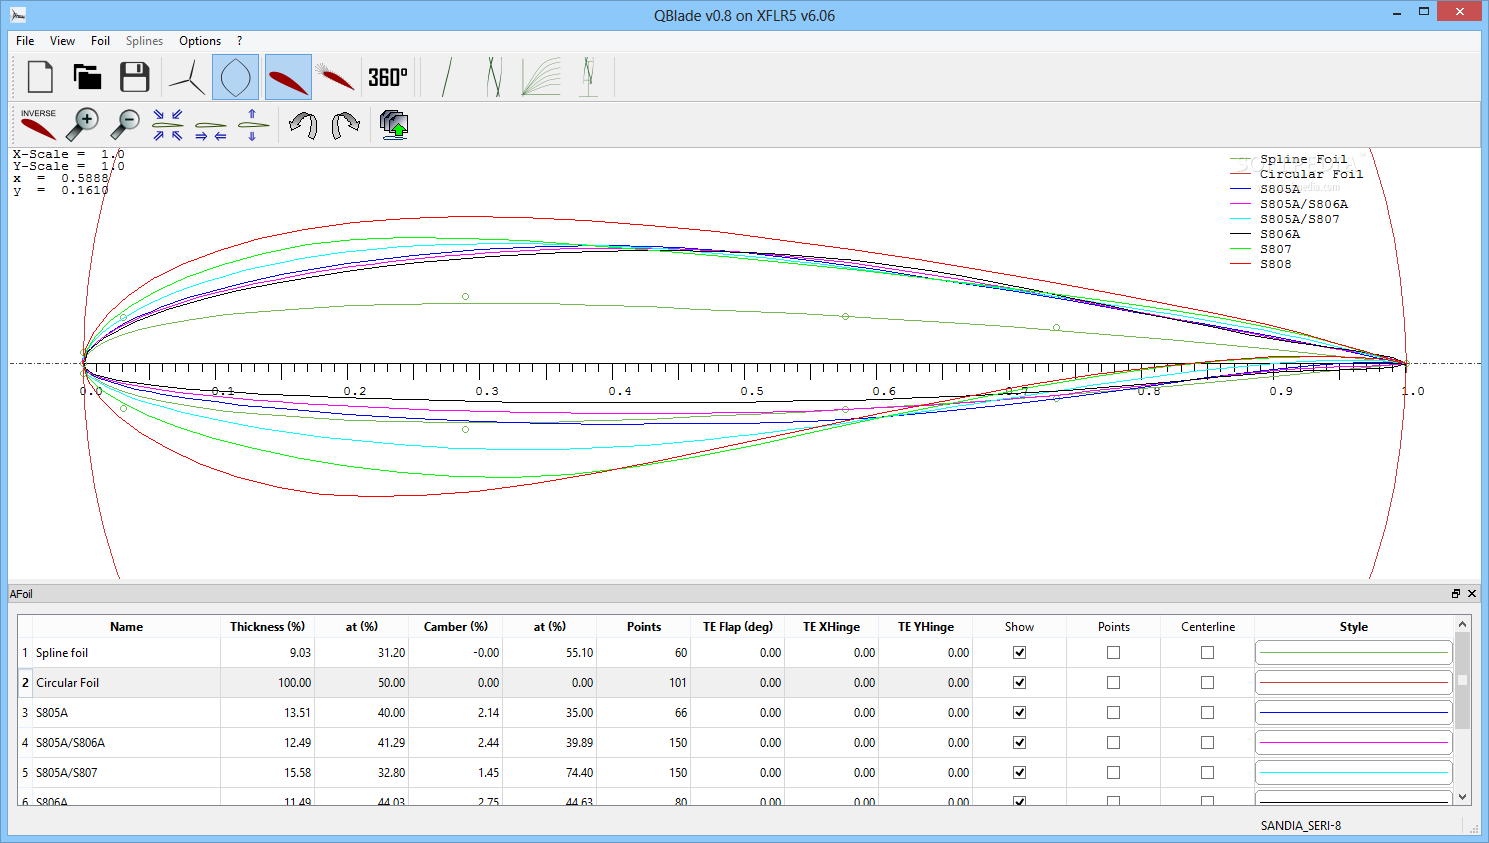Enable Centerline for Spline foil
Screen dimensions: 1489x843
(x=1207, y=652)
